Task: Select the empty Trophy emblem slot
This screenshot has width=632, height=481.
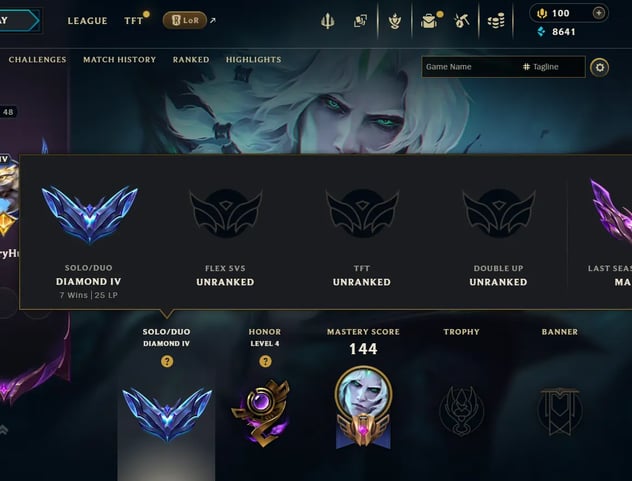Action: coord(461,411)
